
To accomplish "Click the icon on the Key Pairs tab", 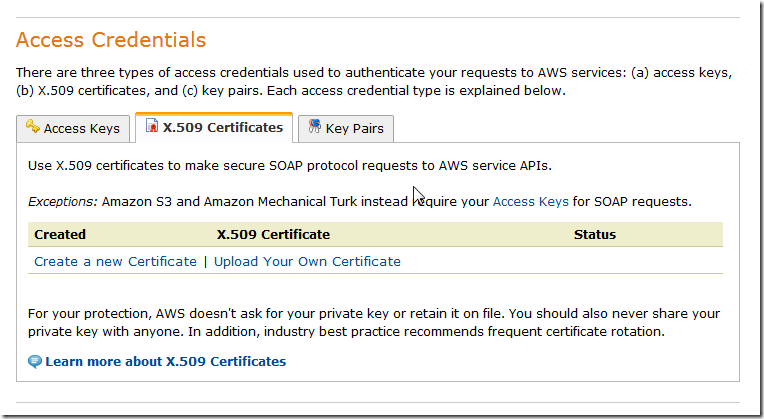I will pyautogui.click(x=314, y=127).
